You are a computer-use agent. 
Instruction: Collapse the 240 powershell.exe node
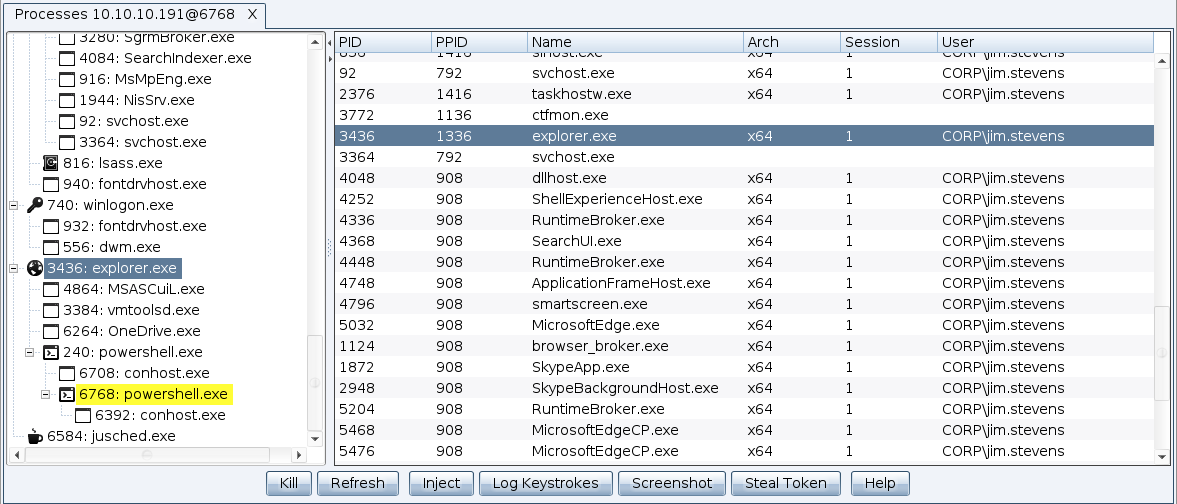(x=30, y=352)
